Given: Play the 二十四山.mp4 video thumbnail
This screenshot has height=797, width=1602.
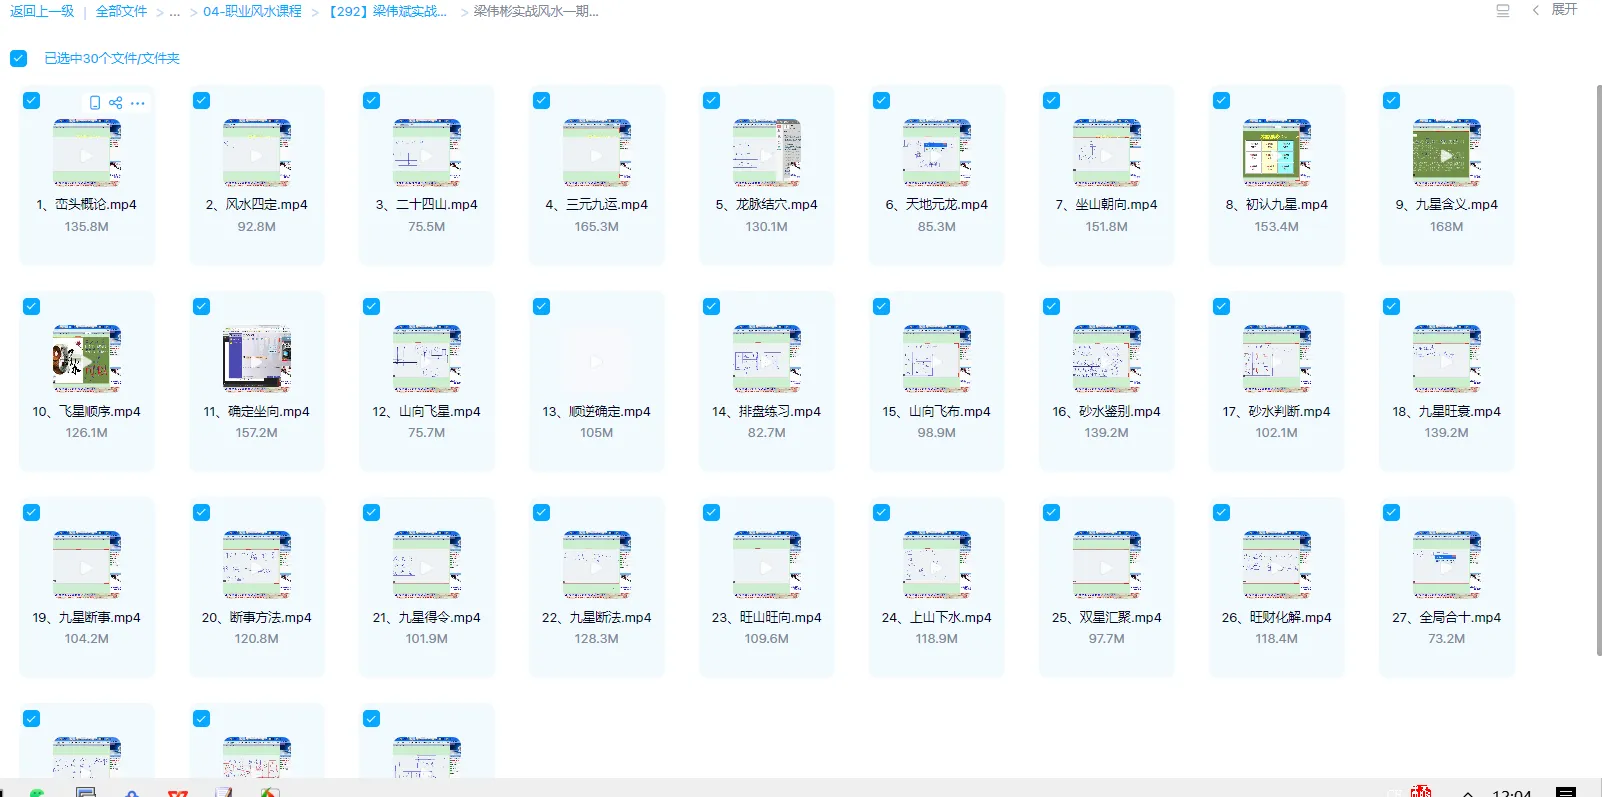Looking at the screenshot, I should [x=427, y=153].
